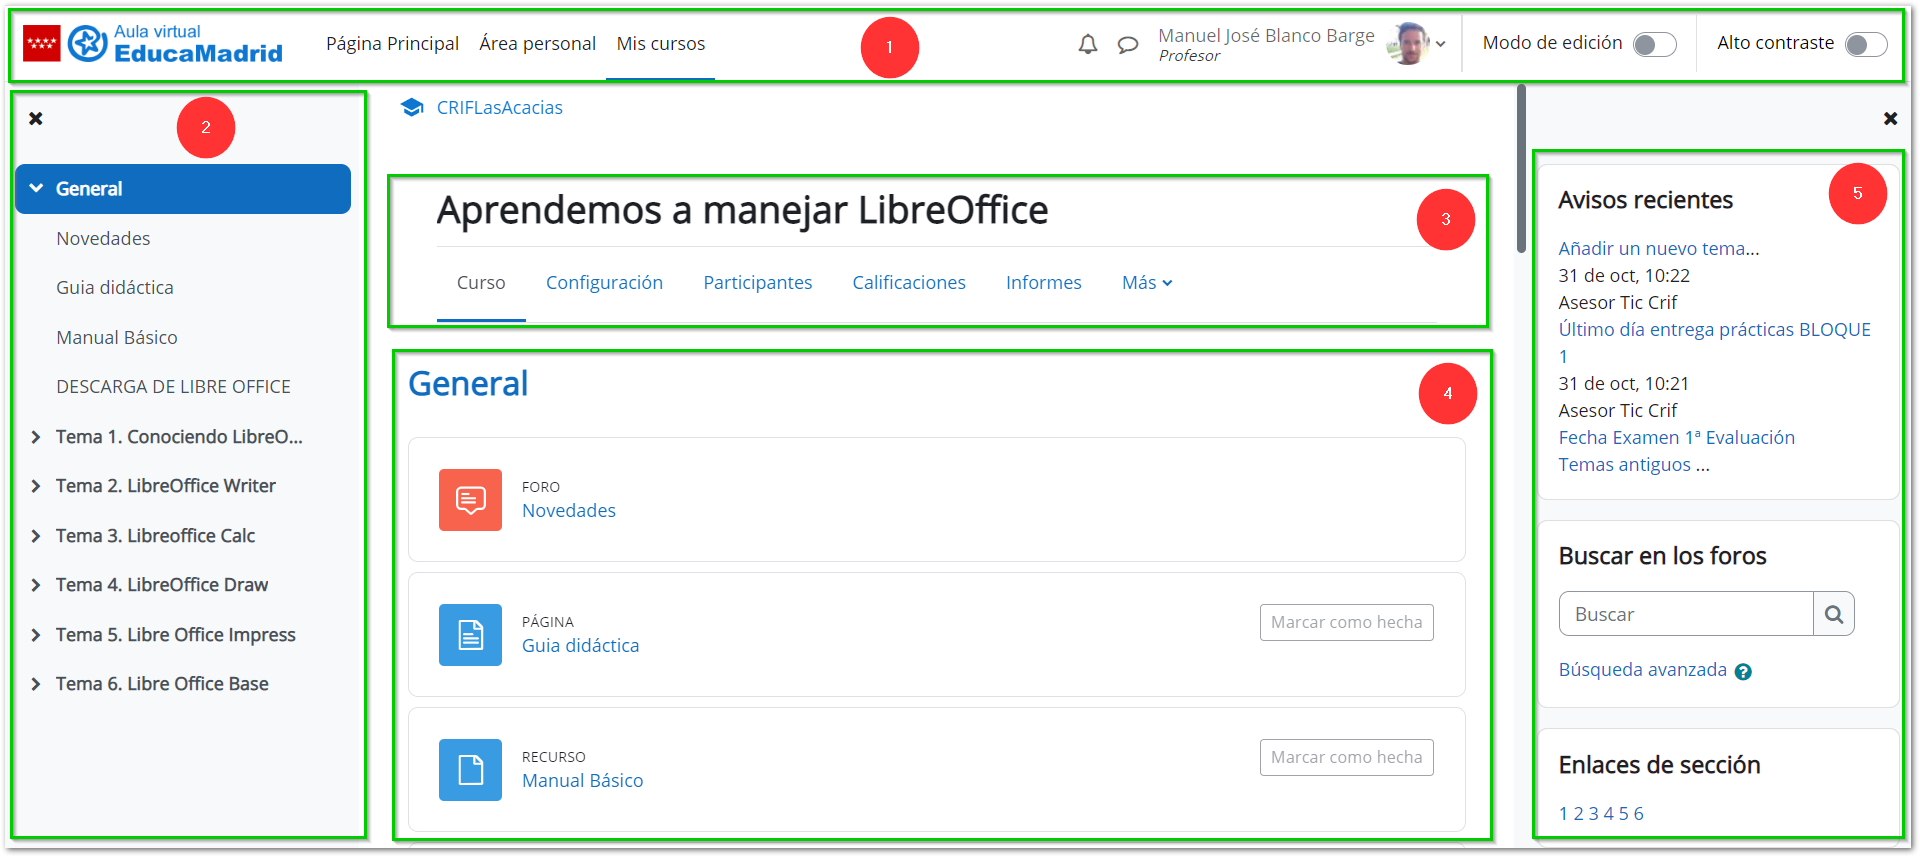
Task: Open the Novedades forum link in main content
Action: tap(568, 511)
